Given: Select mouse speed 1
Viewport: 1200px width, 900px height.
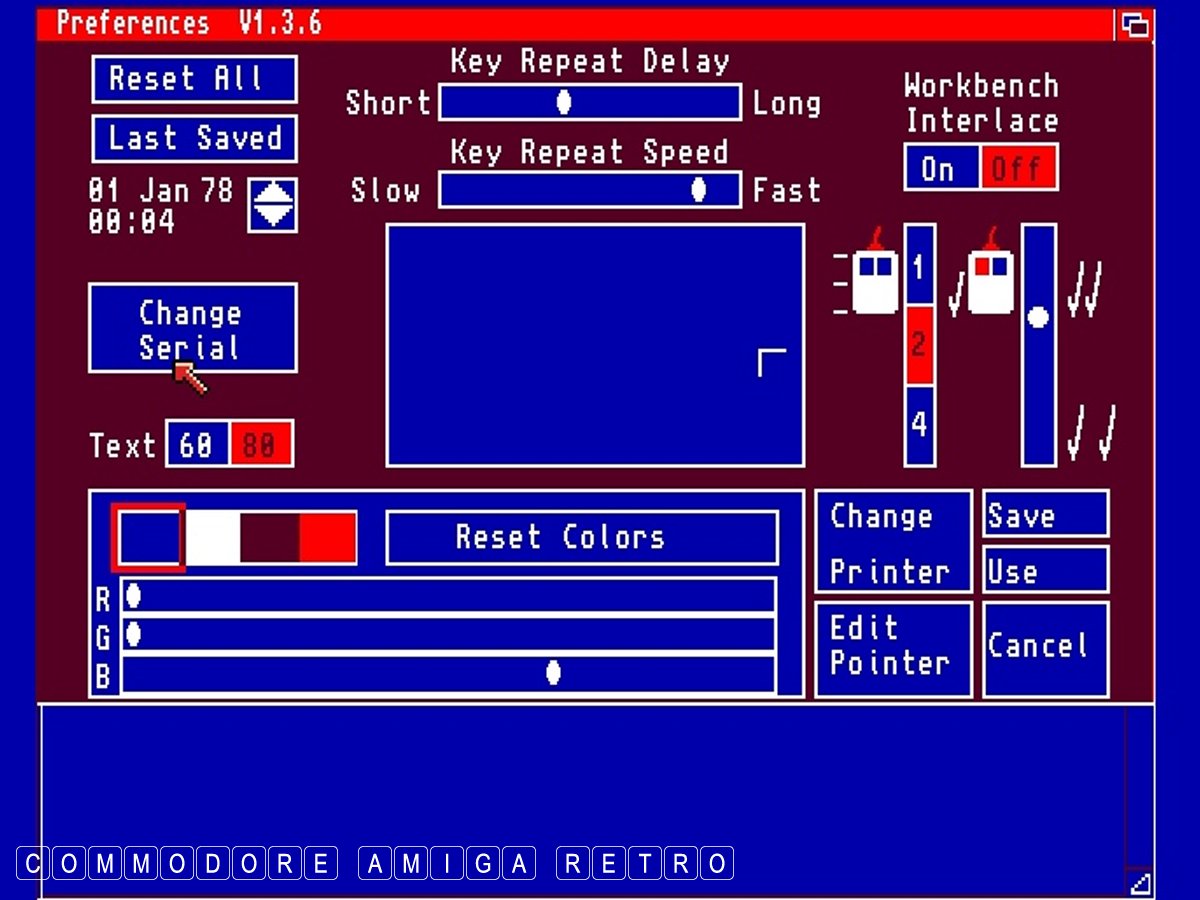Looking at the screenshot, I should coord(919,266).
